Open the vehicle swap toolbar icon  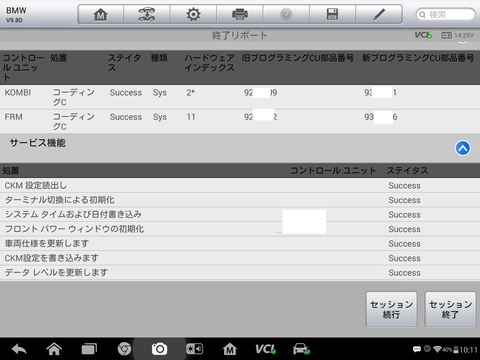pyautogui.click(x=147, y=14)
